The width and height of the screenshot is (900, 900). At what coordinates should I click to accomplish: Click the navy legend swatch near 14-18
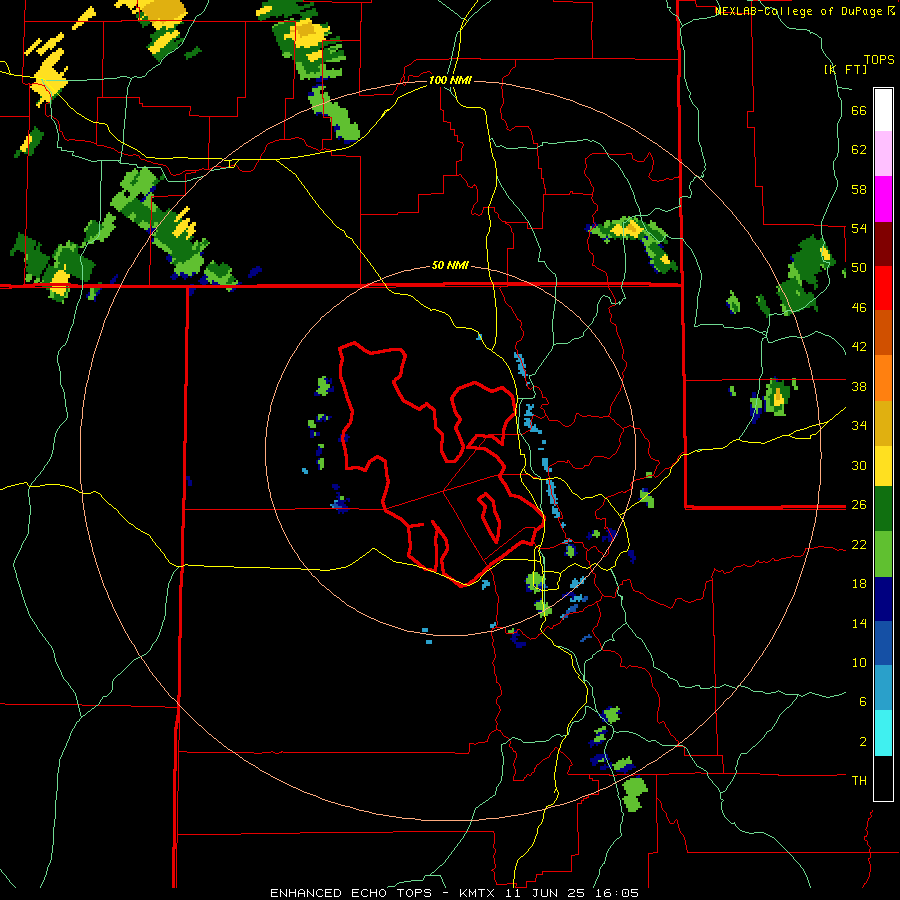coord(883,598)
